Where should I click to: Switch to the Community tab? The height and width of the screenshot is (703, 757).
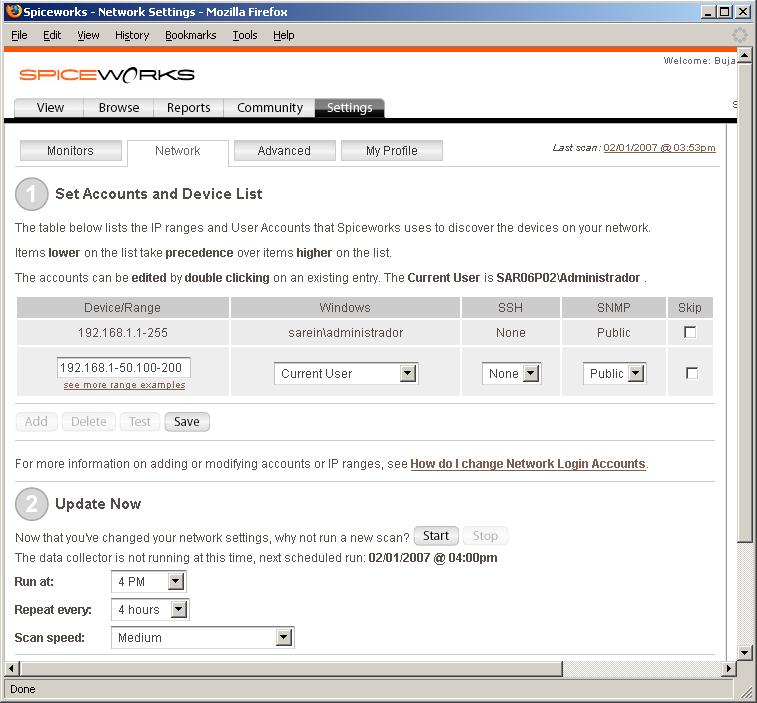coord(269,108)
